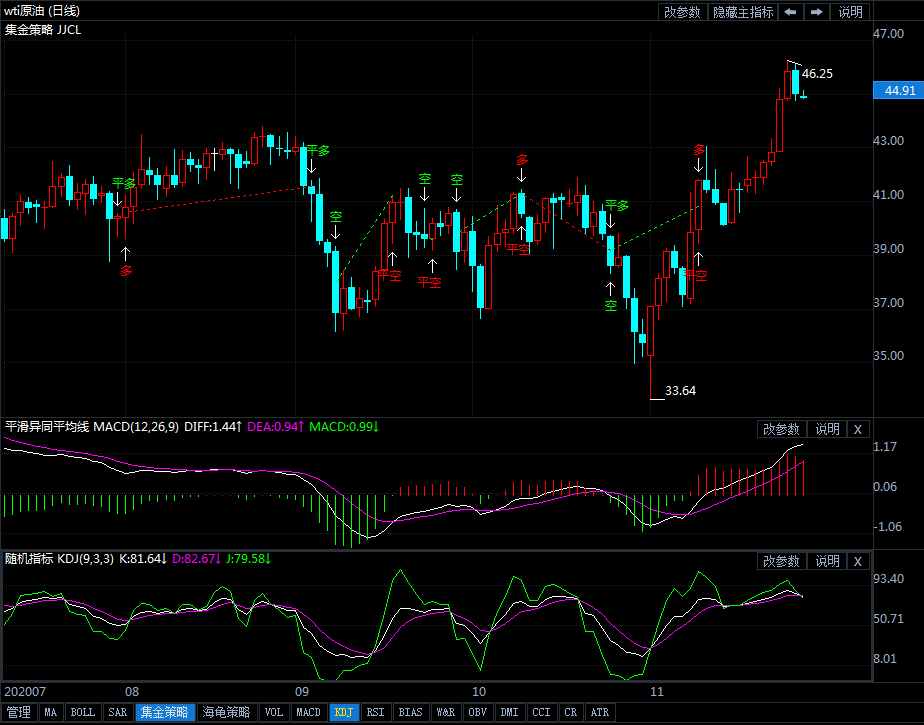Switch to the DMI indicator tab
This screenshot has height=725, width=924.
point(510,713)
